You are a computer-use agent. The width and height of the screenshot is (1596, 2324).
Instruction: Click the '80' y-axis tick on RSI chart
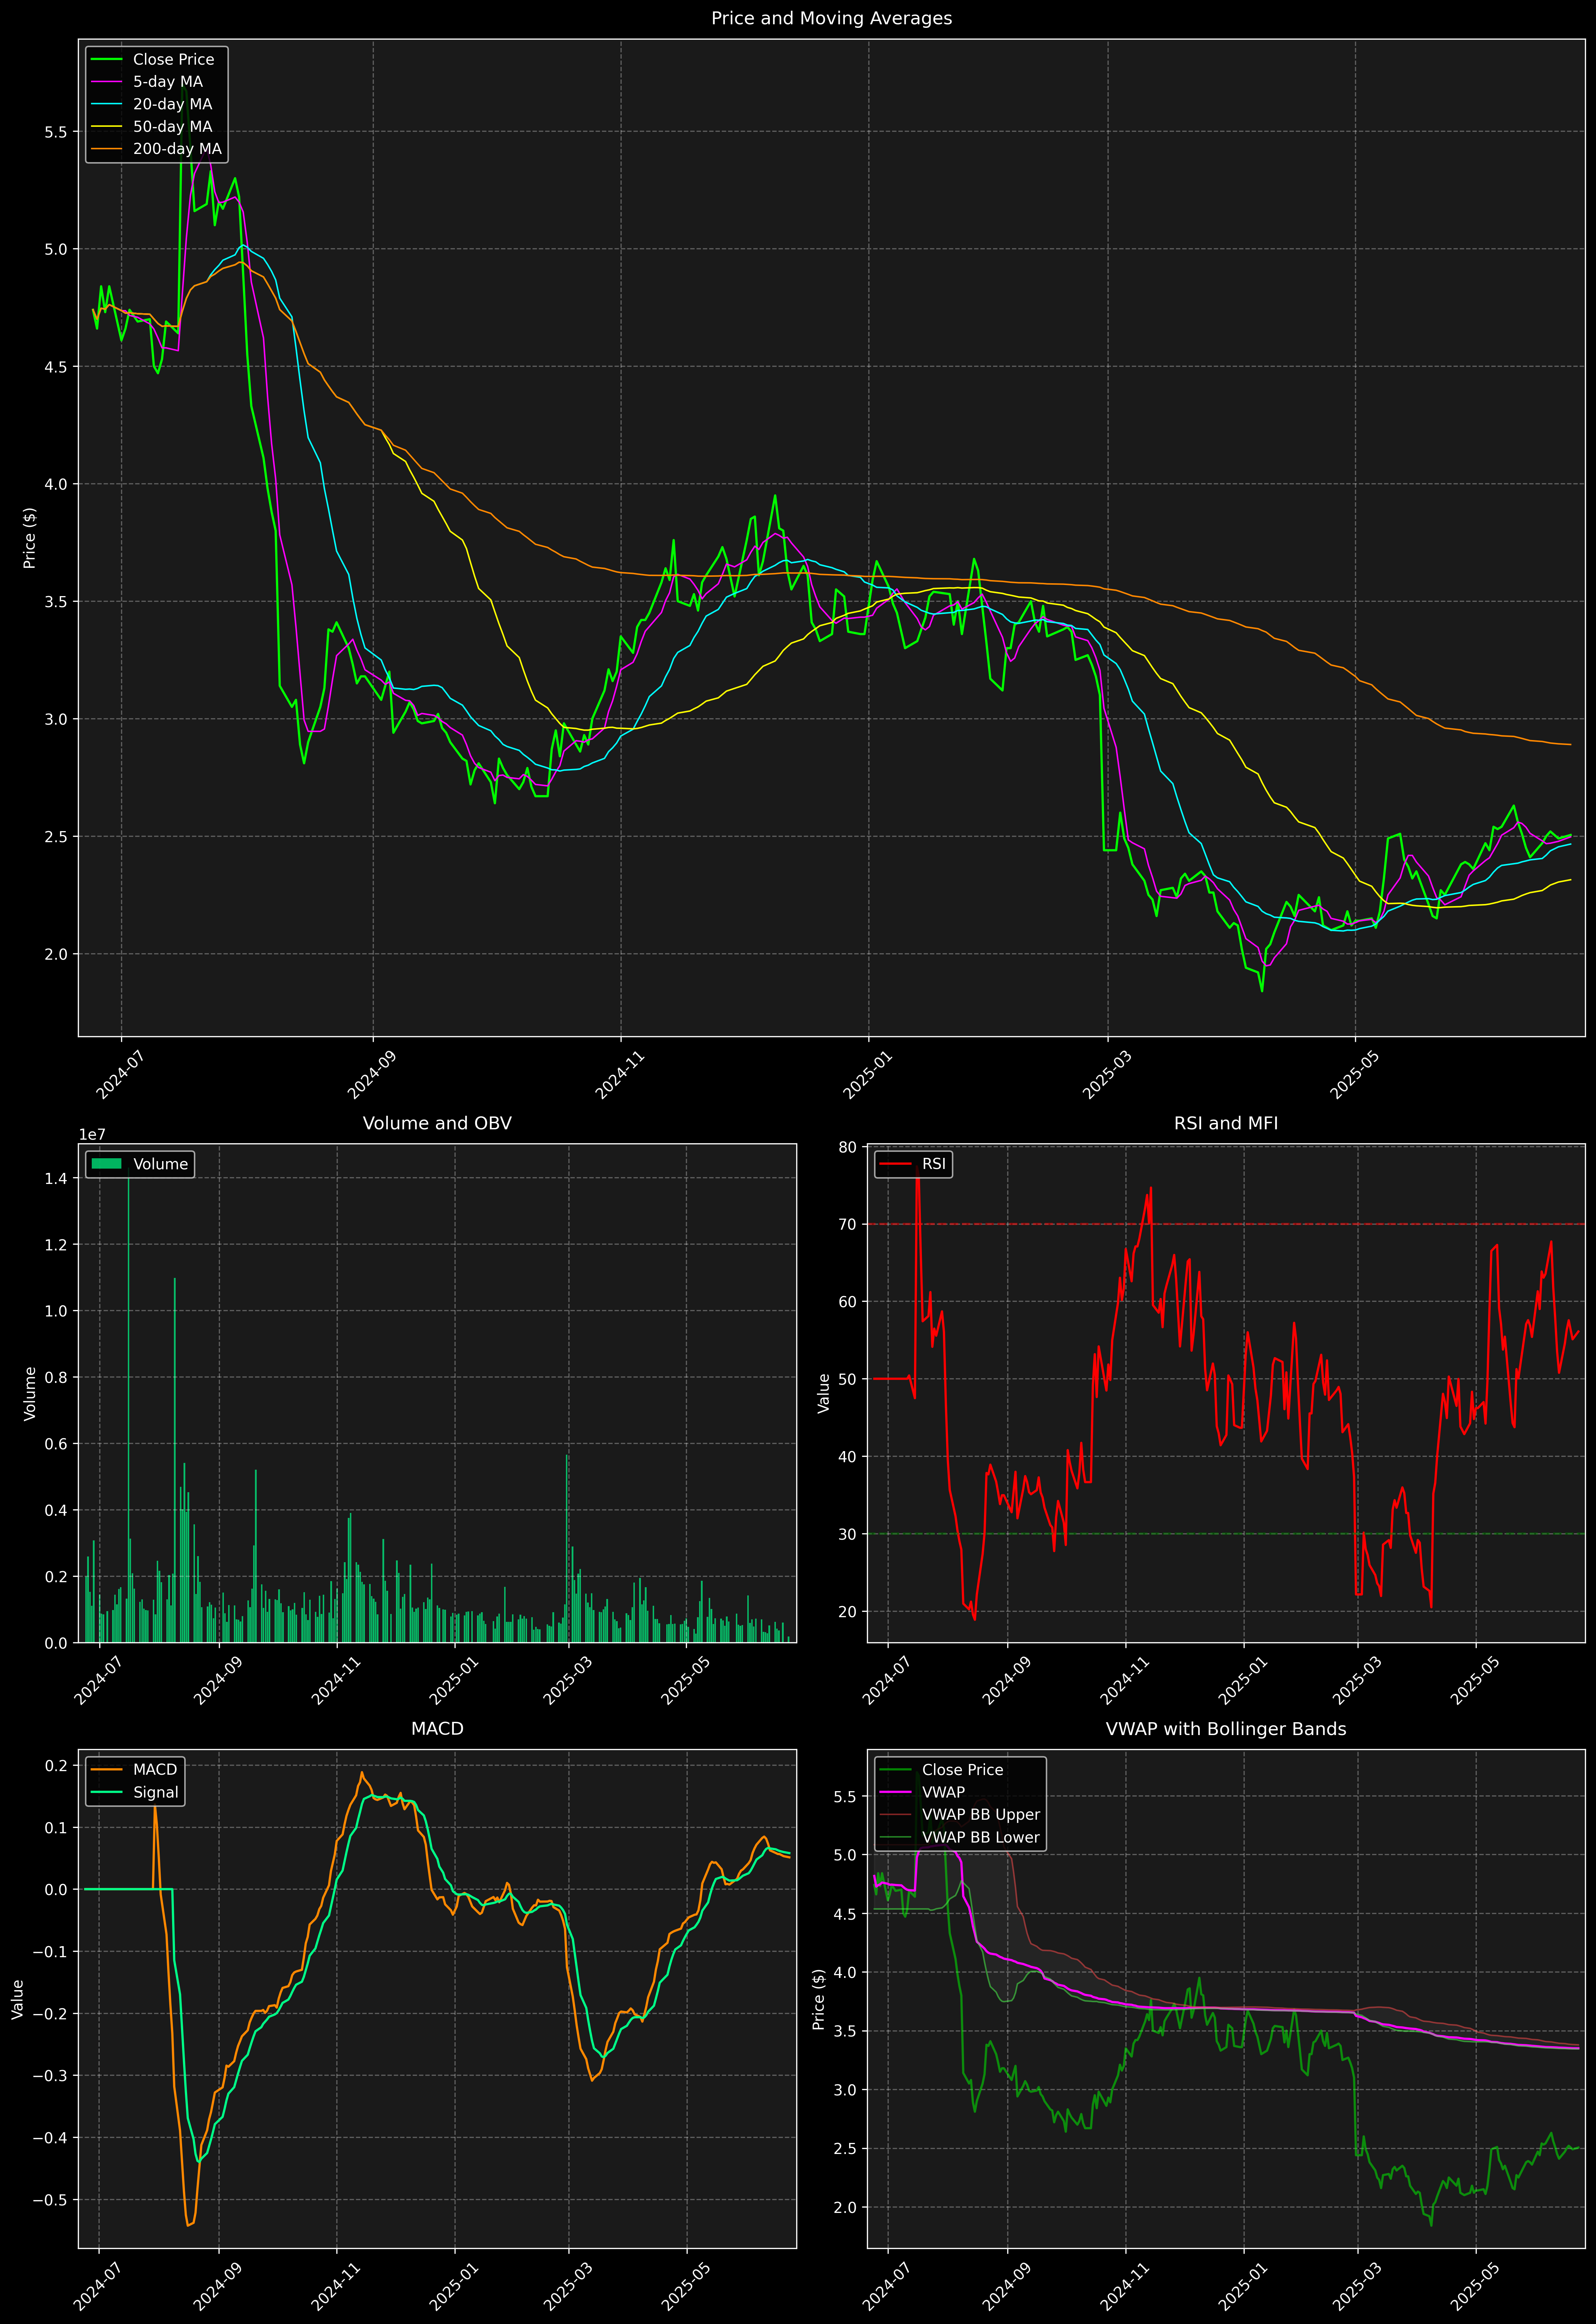point(848,1147)
